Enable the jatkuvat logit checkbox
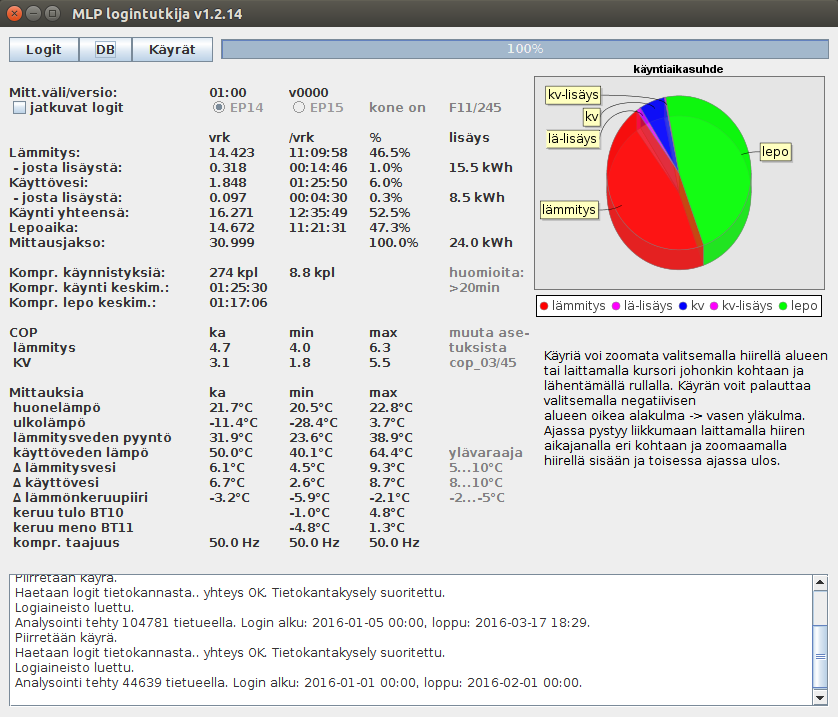 pos(19,108)
